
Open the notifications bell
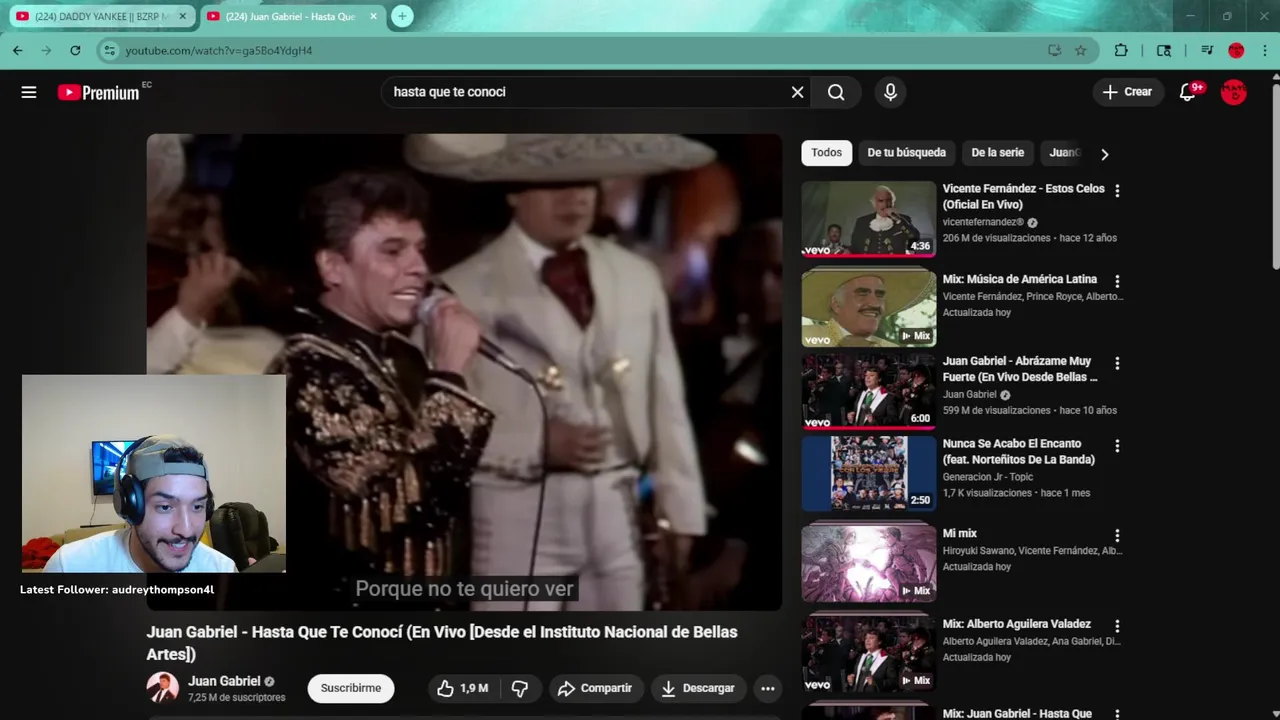pyautogui.click(x=1188, y=92)
